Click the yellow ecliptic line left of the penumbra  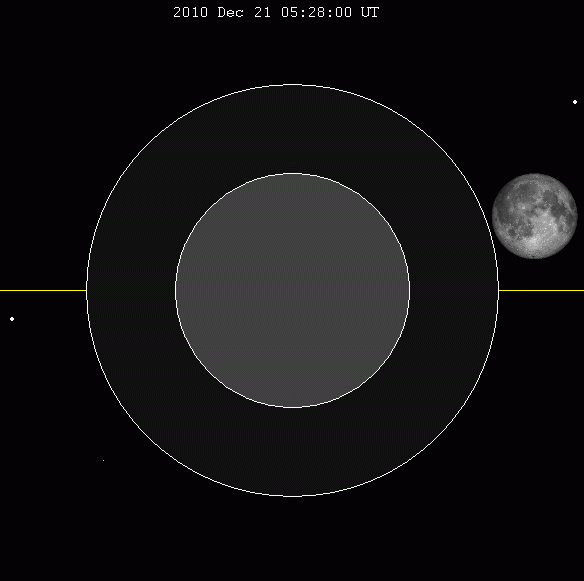[x=43, y=290]
